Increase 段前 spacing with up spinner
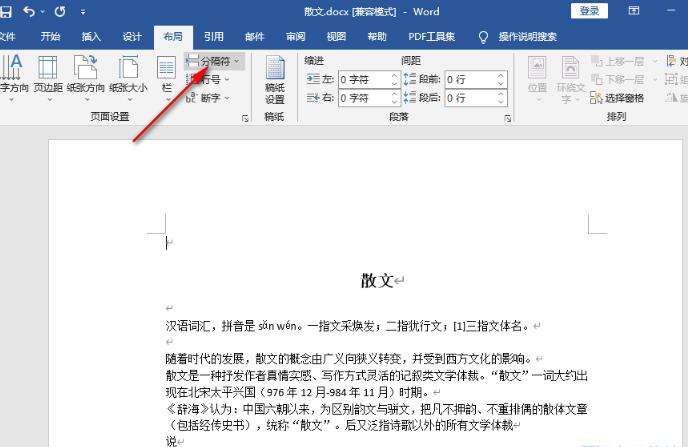Viewport: 688px width, 447px height. point(501,75)
